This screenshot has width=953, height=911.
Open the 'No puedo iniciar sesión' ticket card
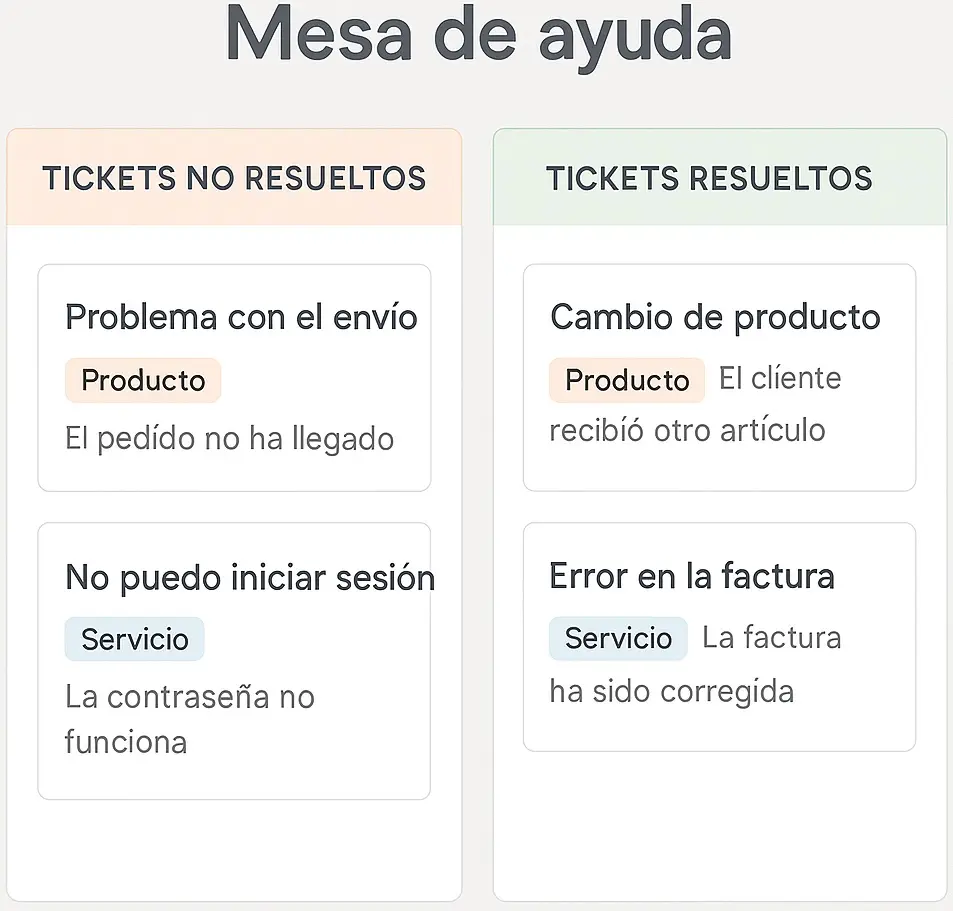point(234,659)
